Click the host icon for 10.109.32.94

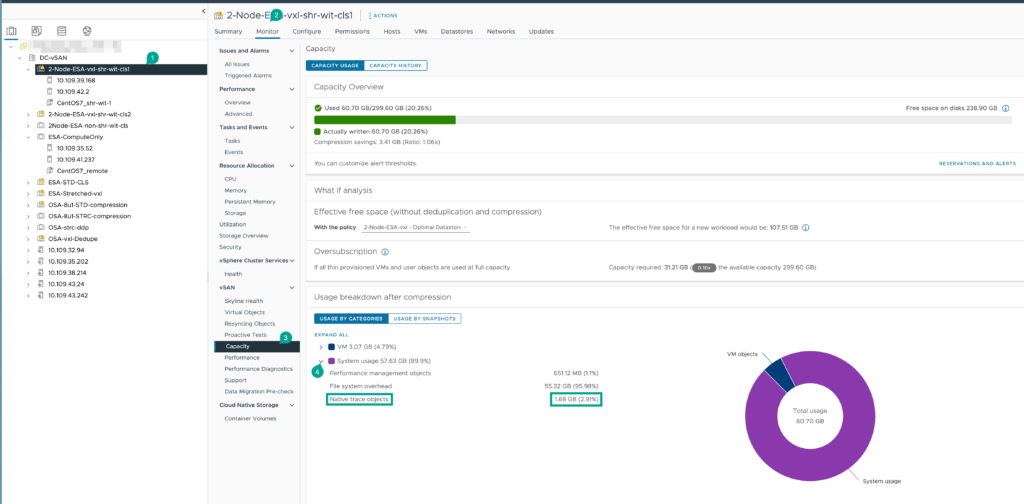(41, 250)
